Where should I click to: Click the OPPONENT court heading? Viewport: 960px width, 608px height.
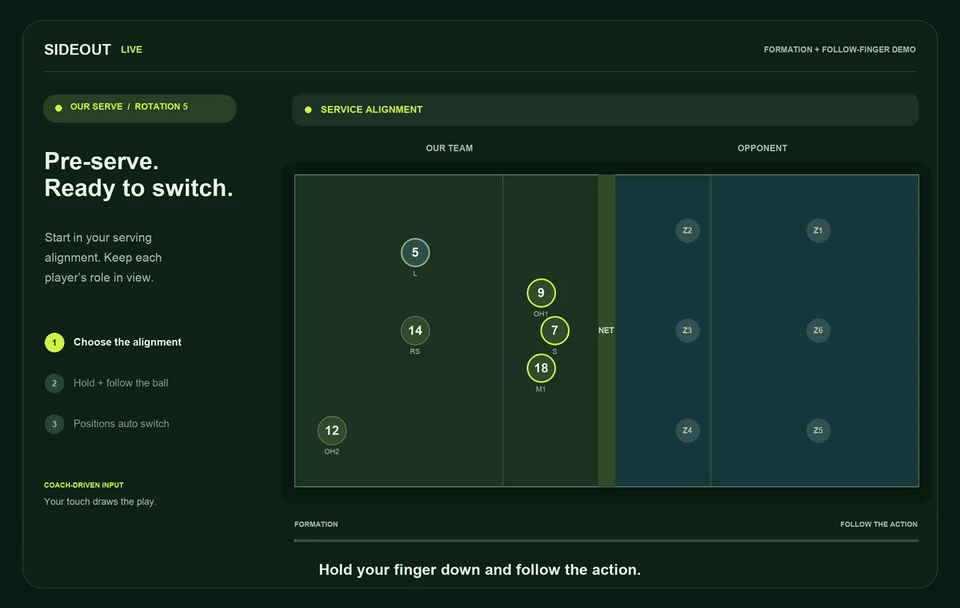pos(762,148)
